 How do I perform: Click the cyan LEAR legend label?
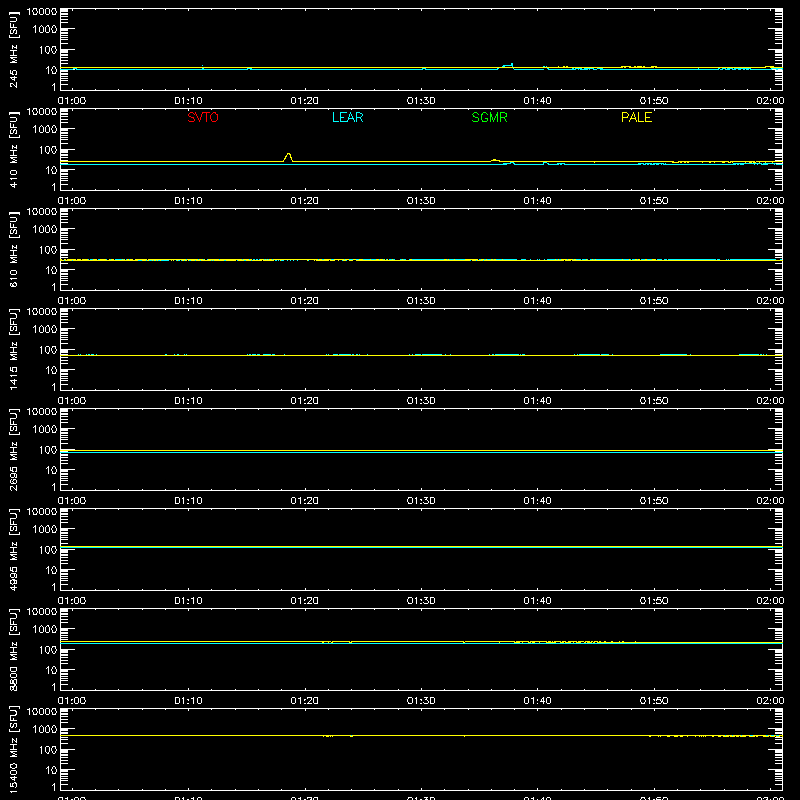coord(347,117)
